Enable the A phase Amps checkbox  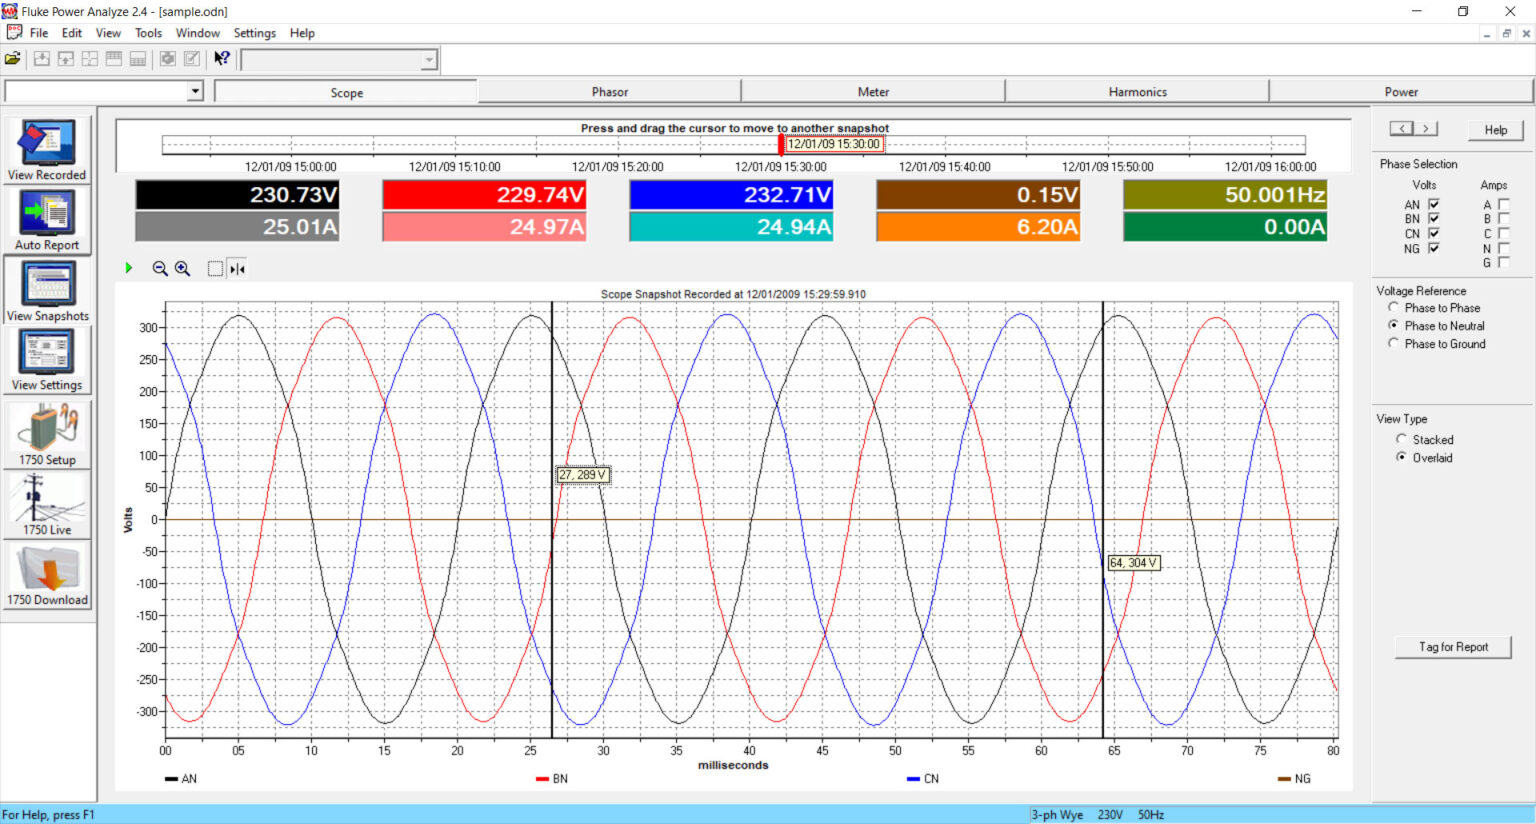(x=1503, y=203)
